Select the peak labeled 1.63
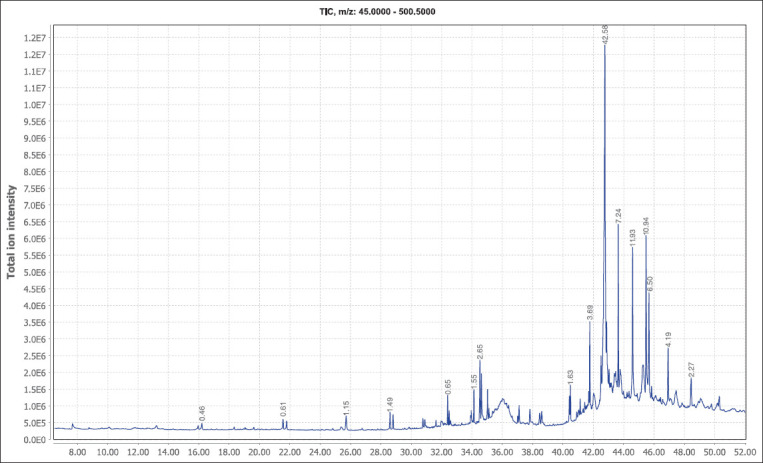763x463 pixels. [x=570, y=377]
